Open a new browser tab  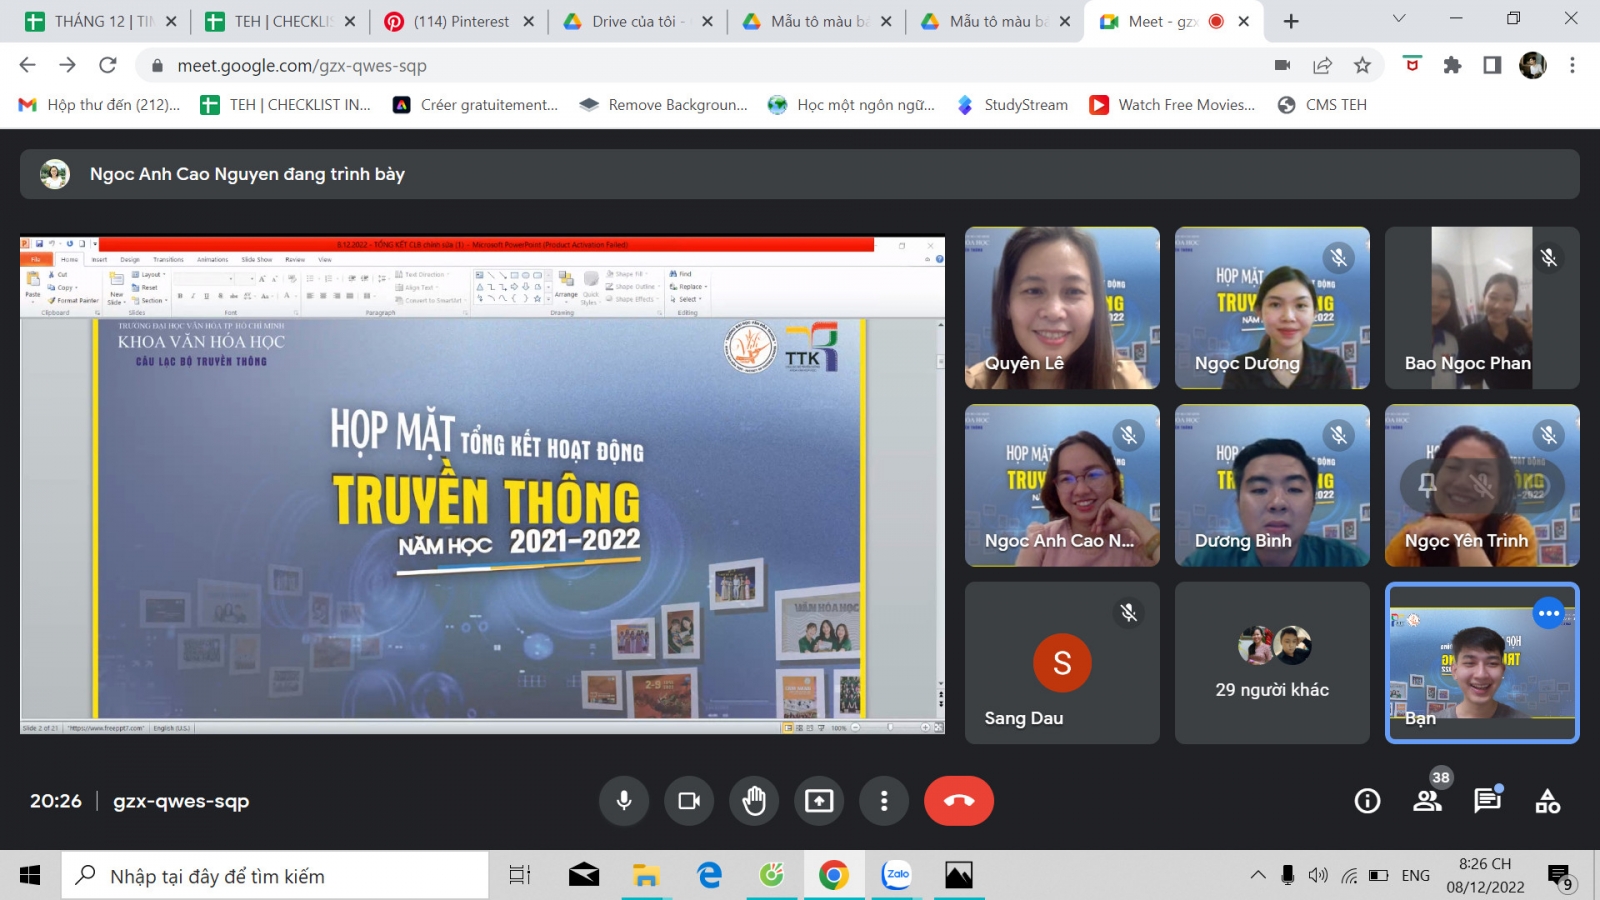1291,21
